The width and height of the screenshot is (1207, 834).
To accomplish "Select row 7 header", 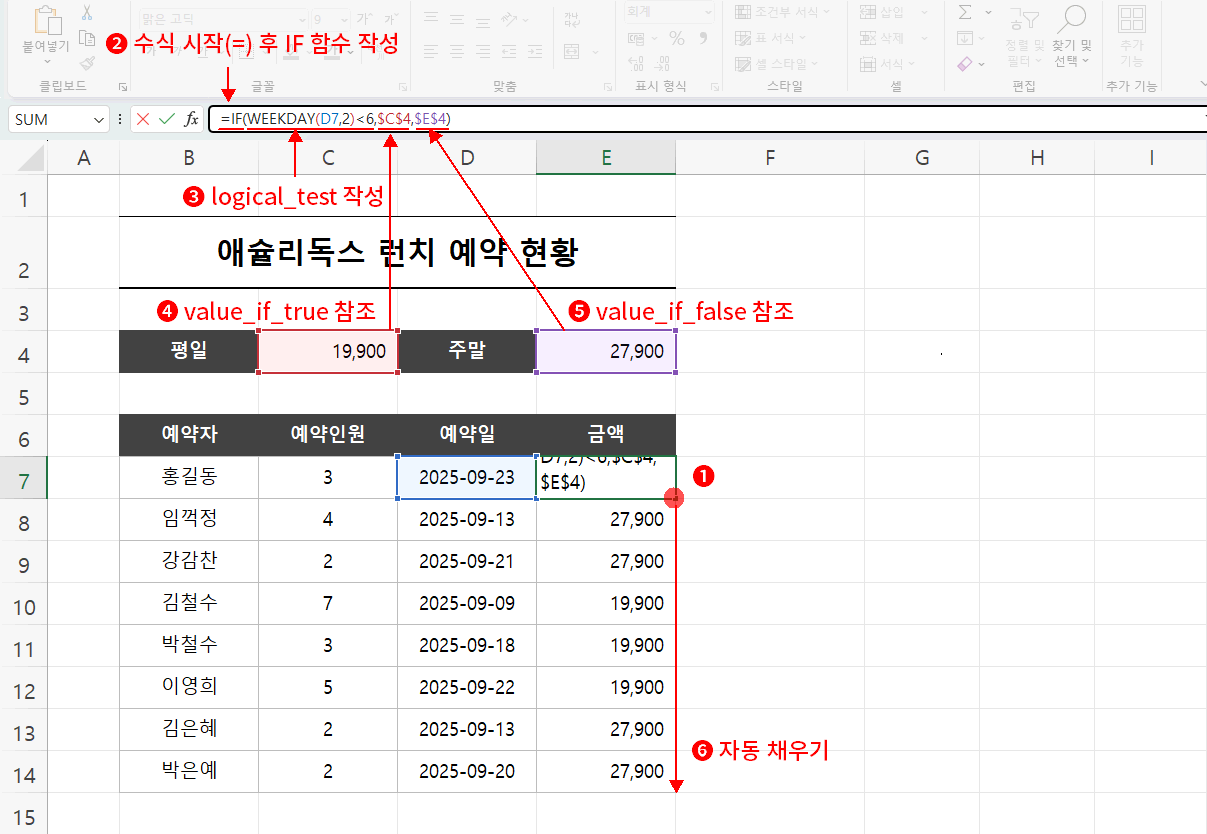I will click(x=23, y=478).
